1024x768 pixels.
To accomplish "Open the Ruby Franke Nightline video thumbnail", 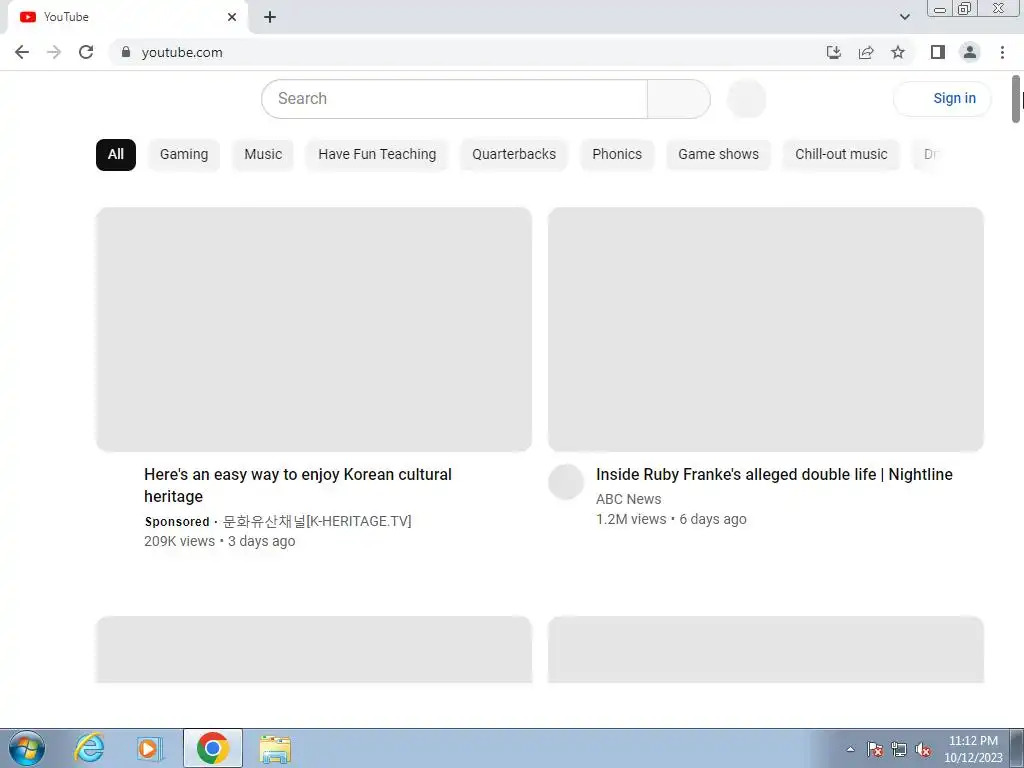I will 766,330.
